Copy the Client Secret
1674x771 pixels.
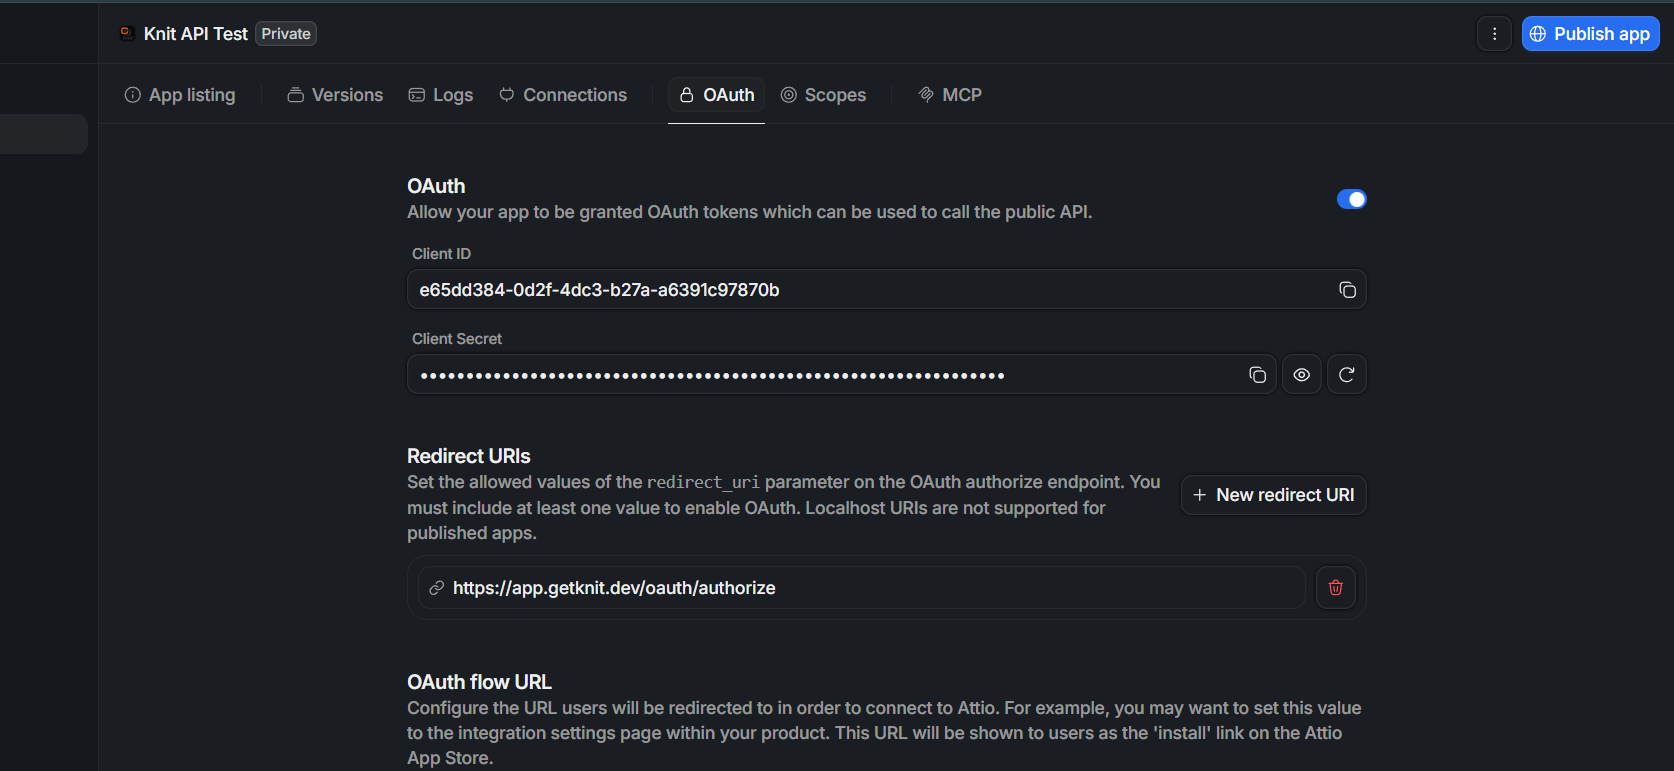1257,375
